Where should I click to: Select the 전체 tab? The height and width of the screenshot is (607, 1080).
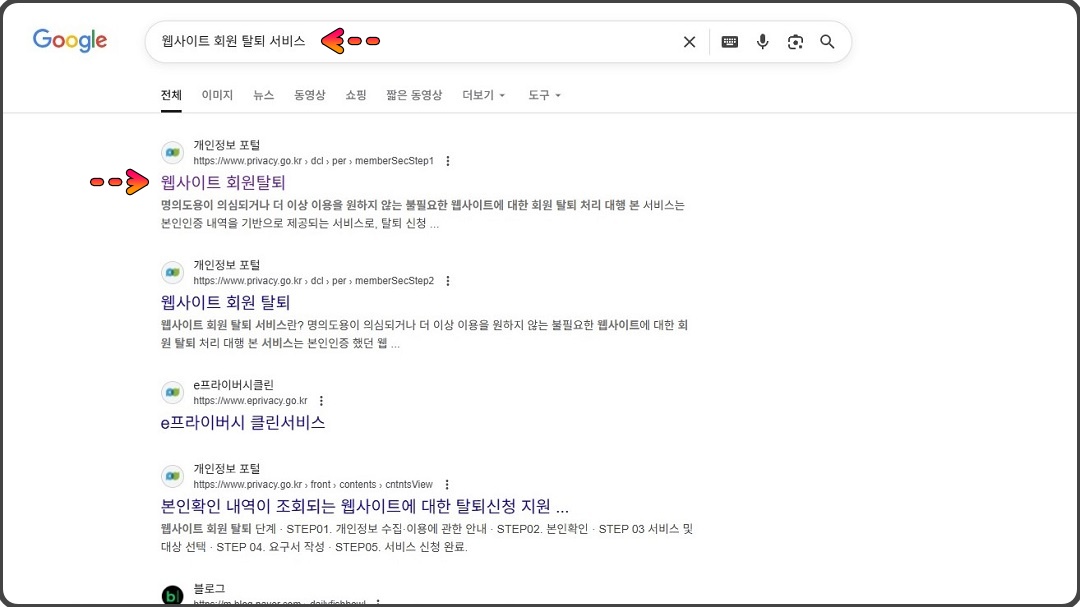171,95
